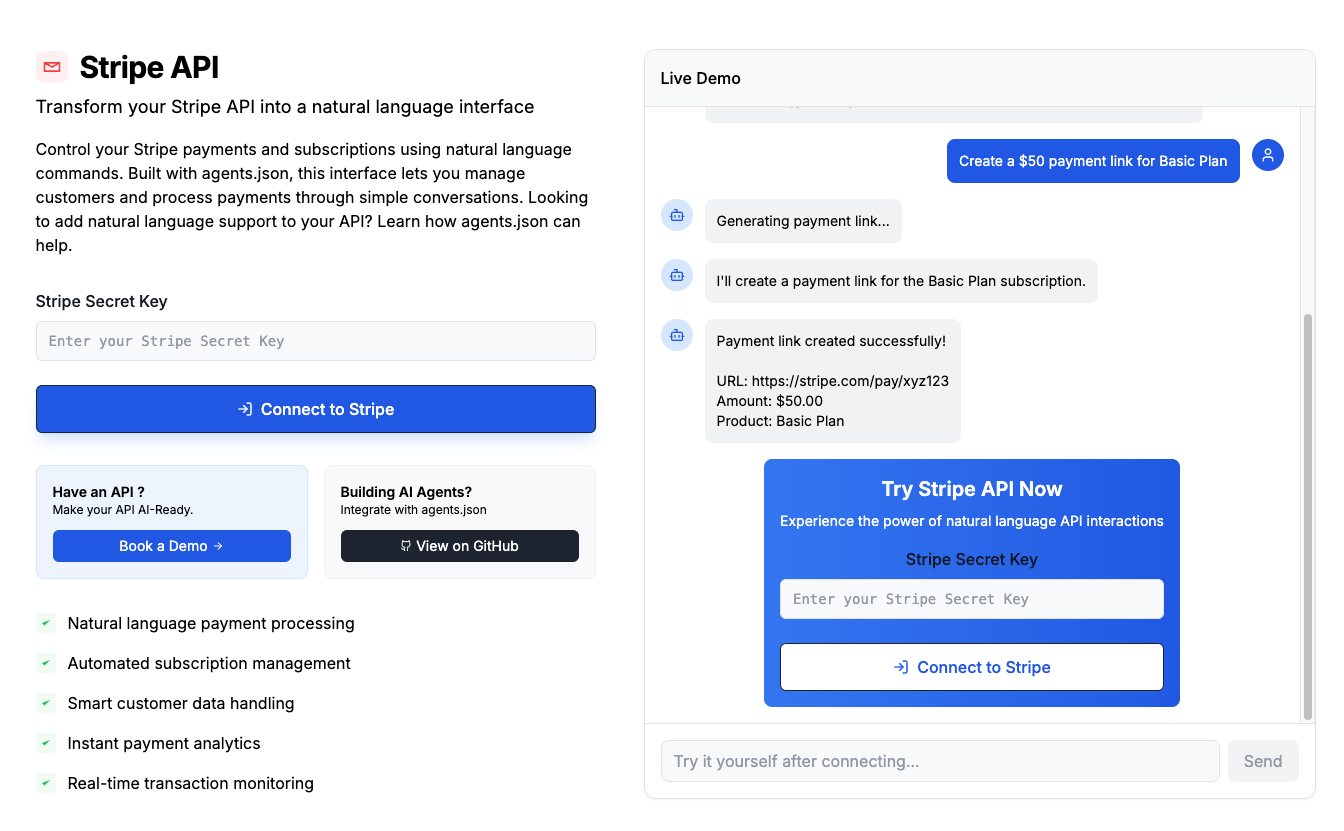Screen dimensions: 1344x831
Task: Click the Book a Demo button
Action: coord(171,546)
